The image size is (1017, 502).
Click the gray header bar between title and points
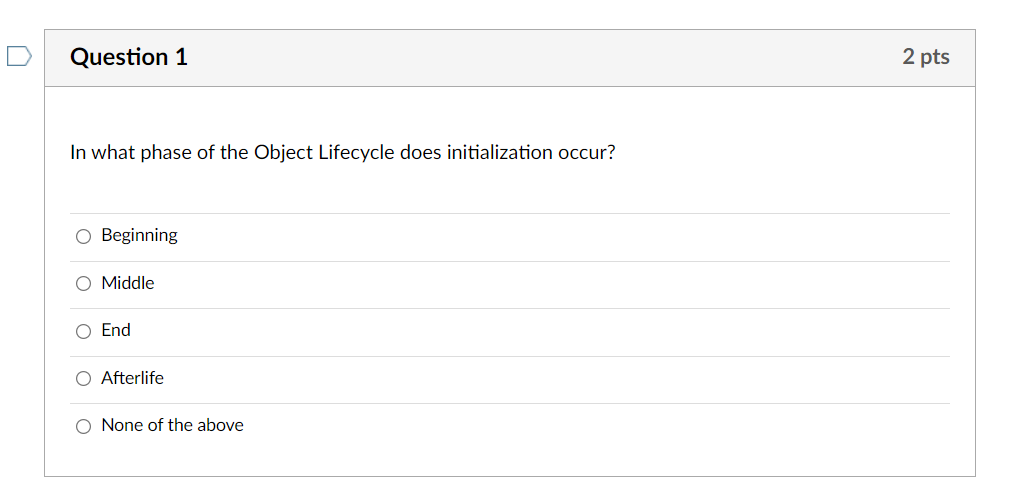[x=540, y=57]
